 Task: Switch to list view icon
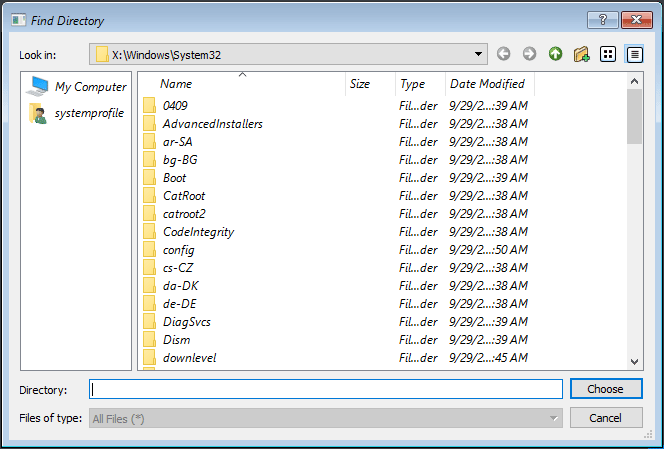point(608,54)
